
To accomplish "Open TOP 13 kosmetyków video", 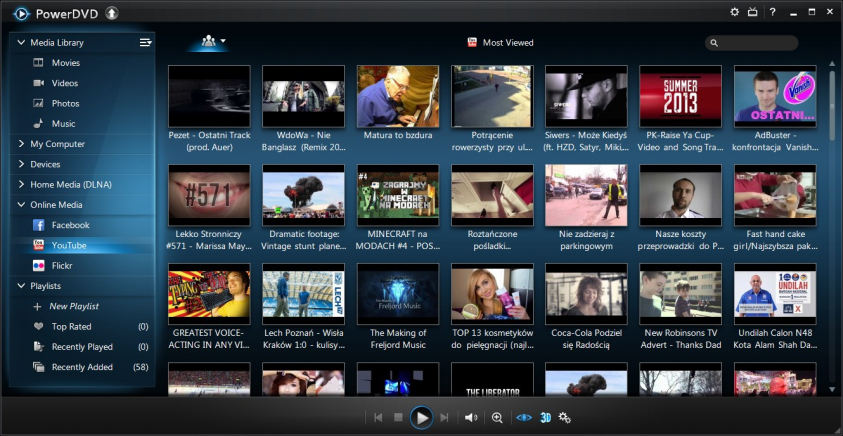I will point(492,294).
